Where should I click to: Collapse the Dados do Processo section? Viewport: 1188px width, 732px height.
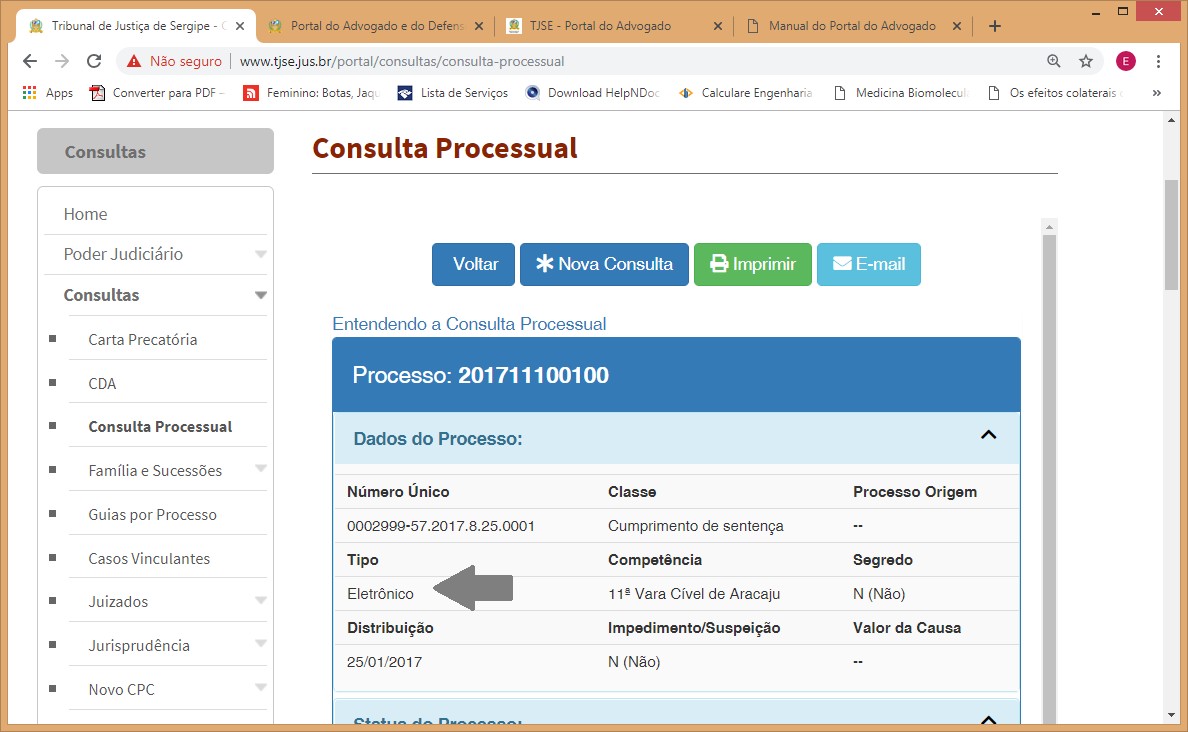988,435
